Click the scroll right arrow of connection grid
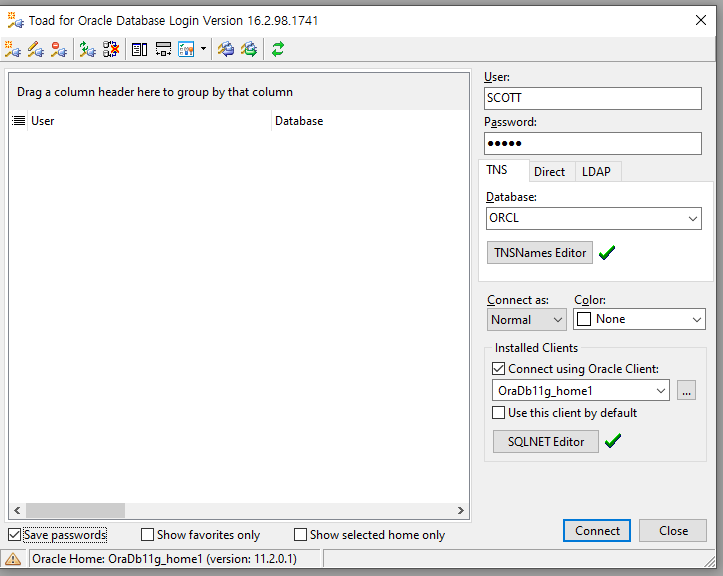Screen dimensions: 723x576 pyautogui.click(x=461, y=511)
